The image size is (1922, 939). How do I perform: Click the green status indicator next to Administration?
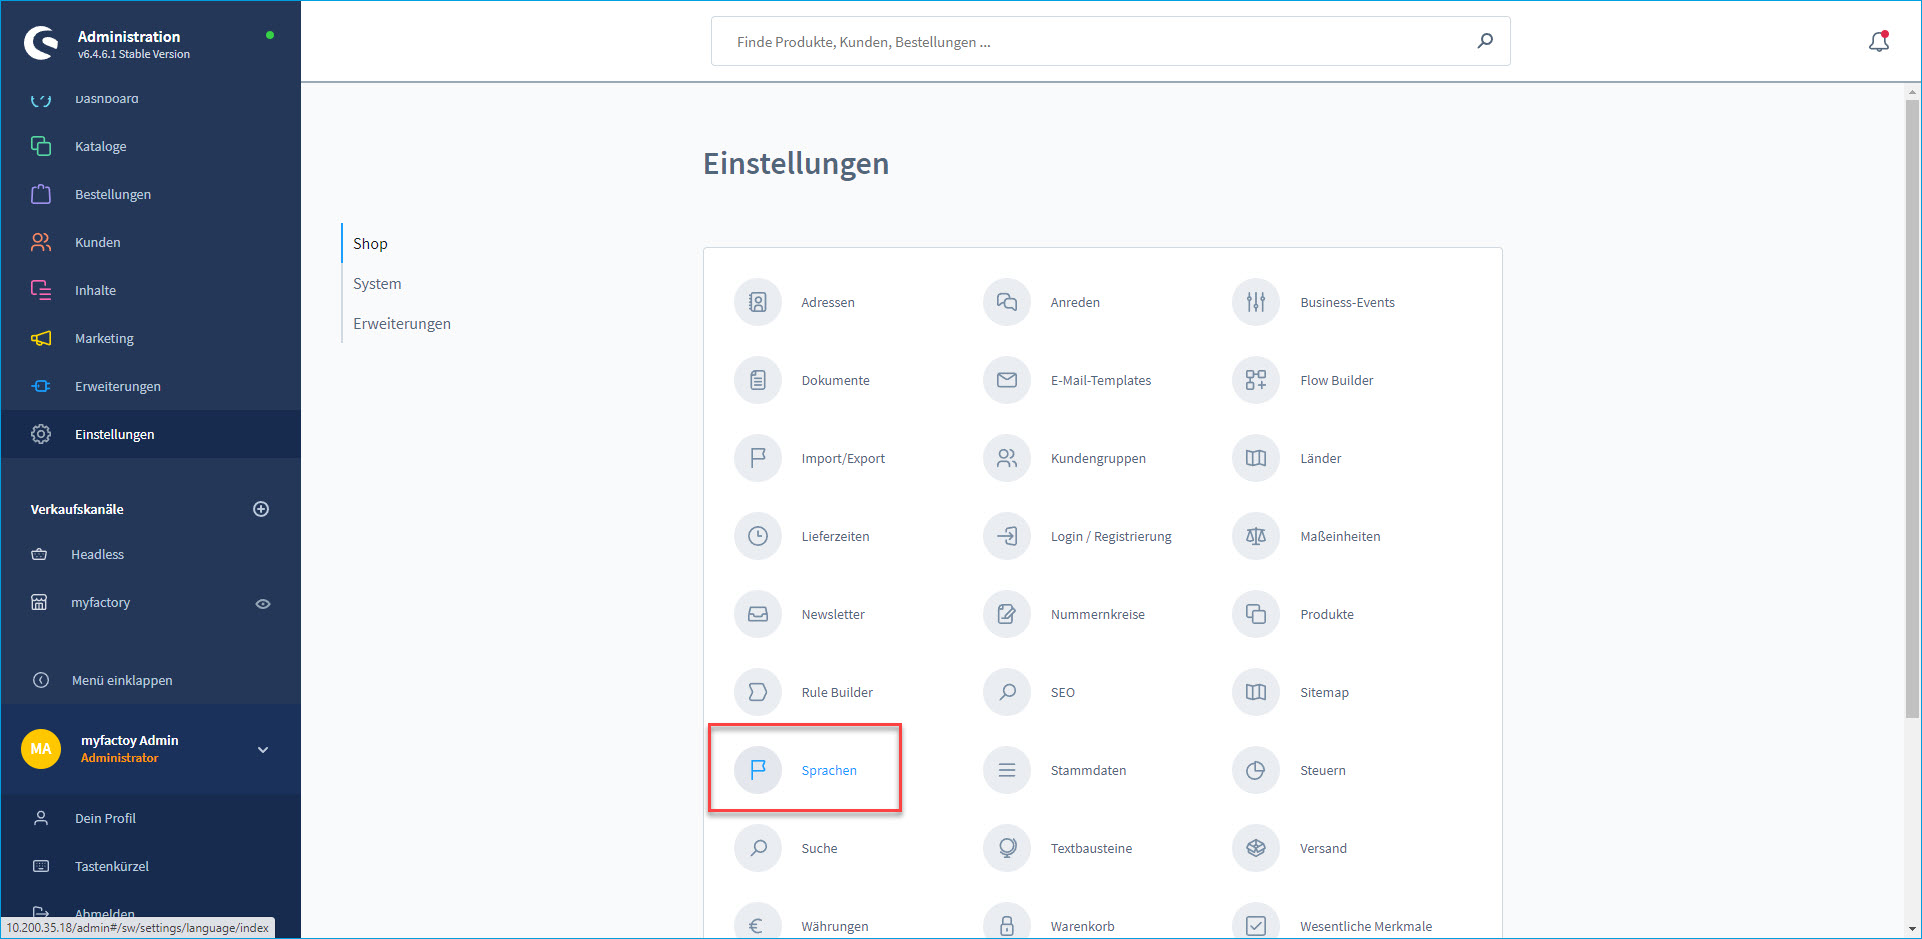pos(269,36)
